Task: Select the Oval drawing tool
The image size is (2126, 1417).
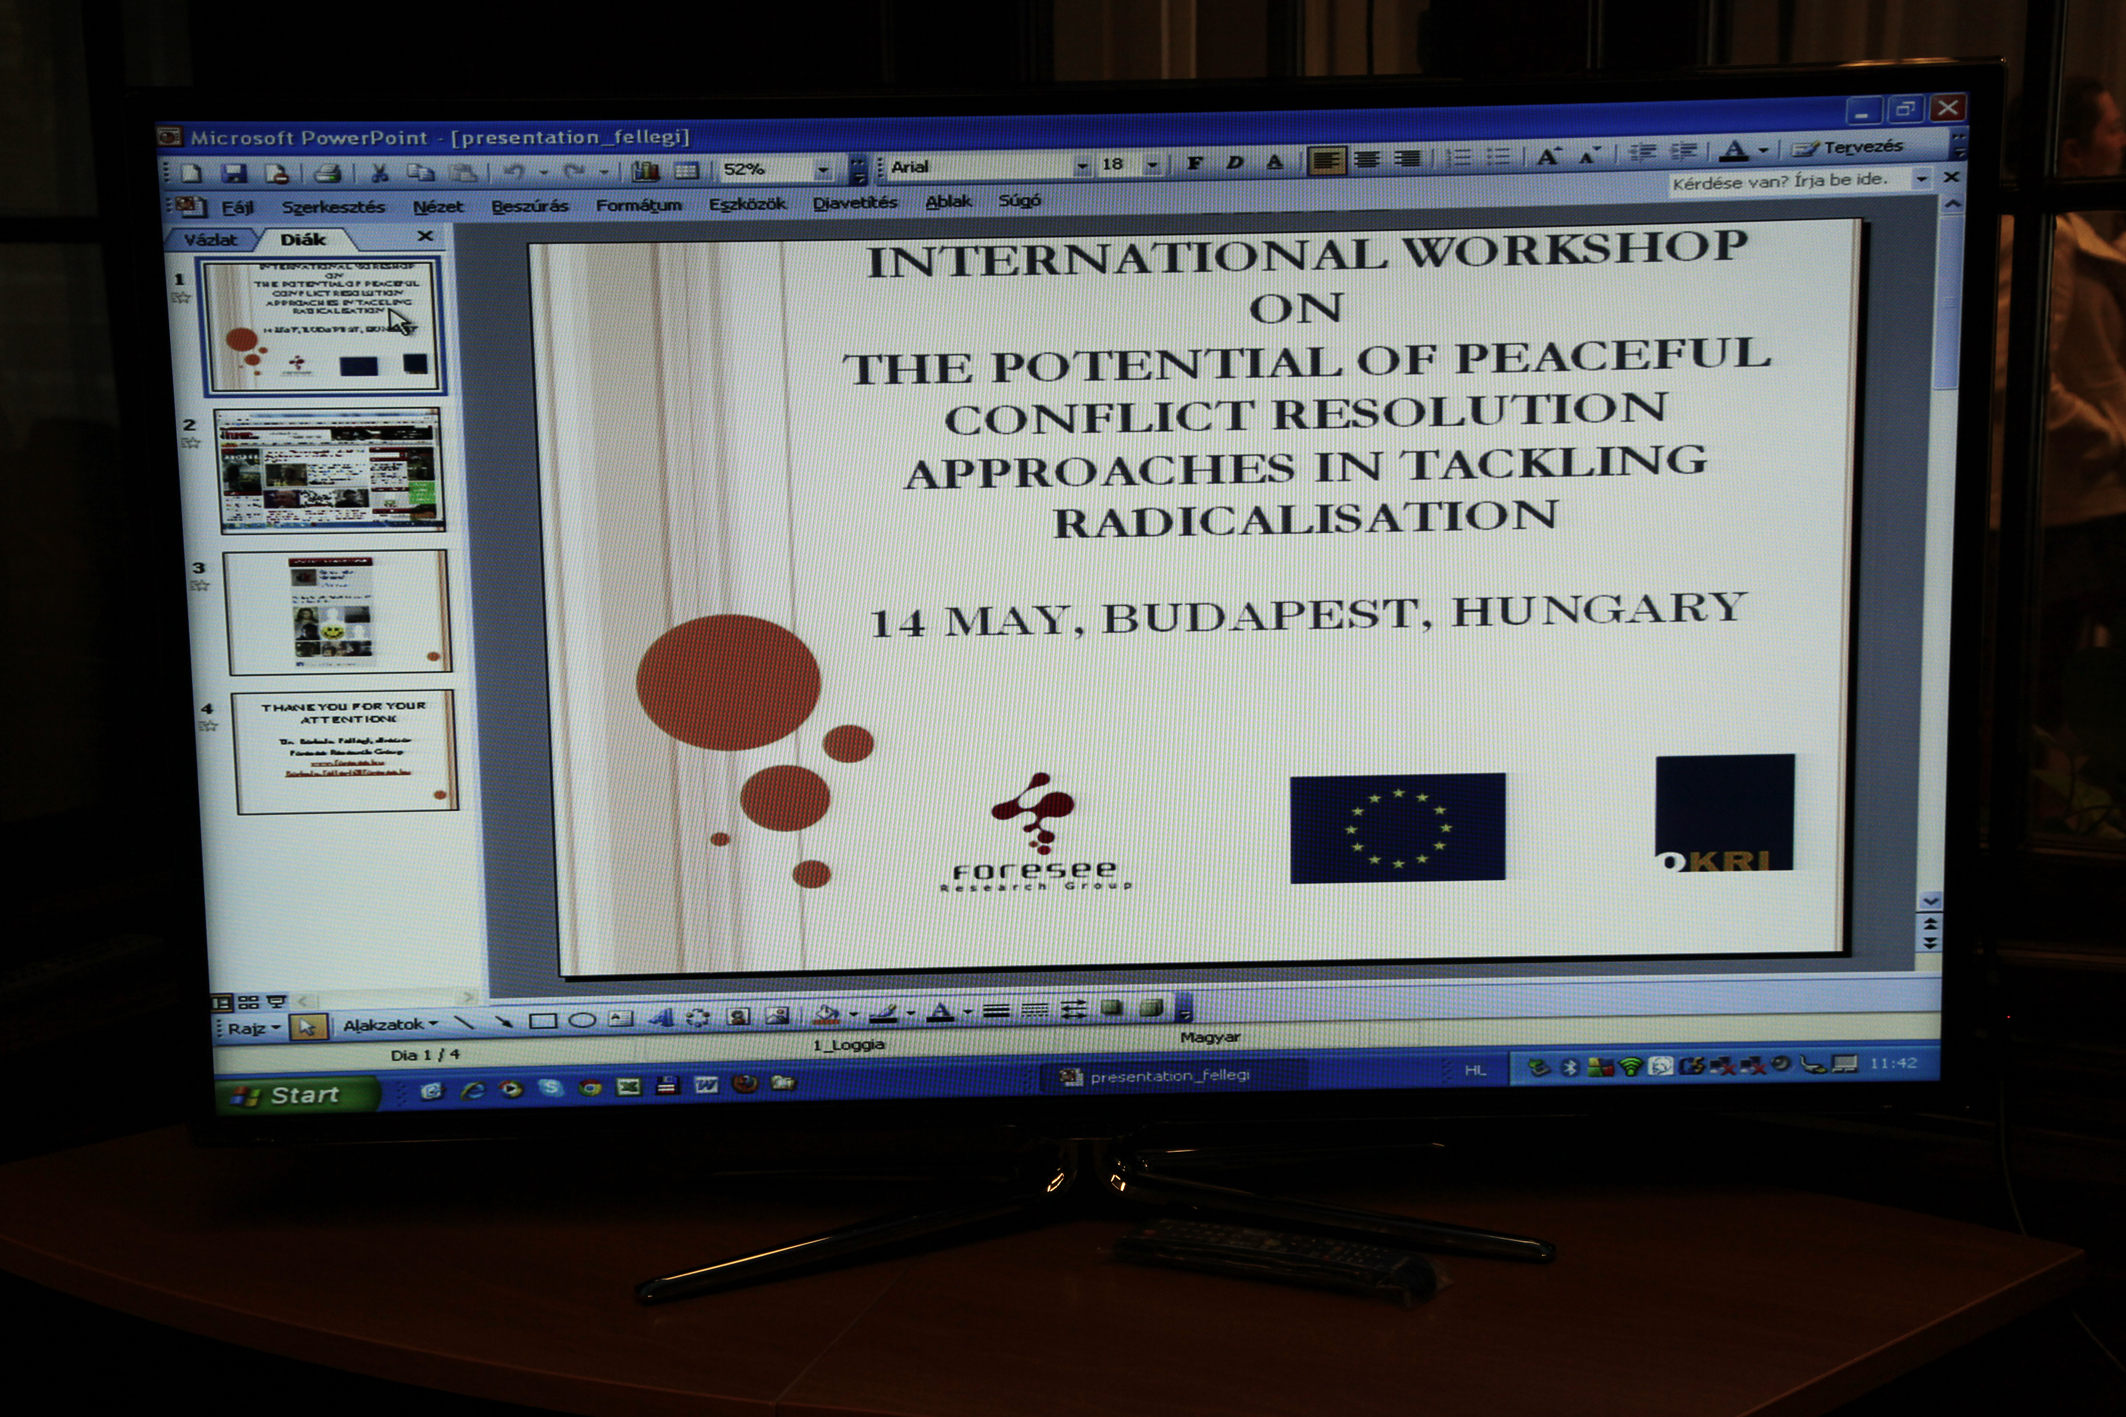Action: tap(582, 1020)
